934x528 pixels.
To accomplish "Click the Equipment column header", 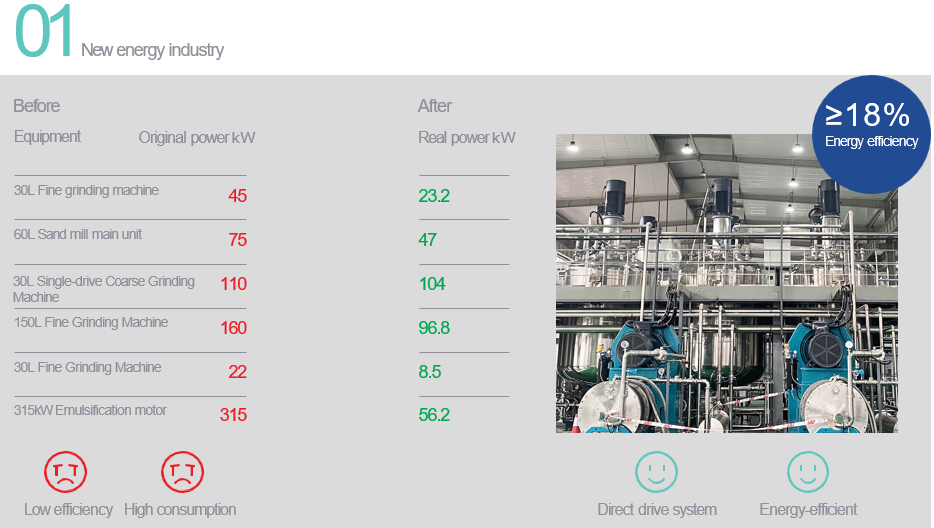I will [48, 137].
